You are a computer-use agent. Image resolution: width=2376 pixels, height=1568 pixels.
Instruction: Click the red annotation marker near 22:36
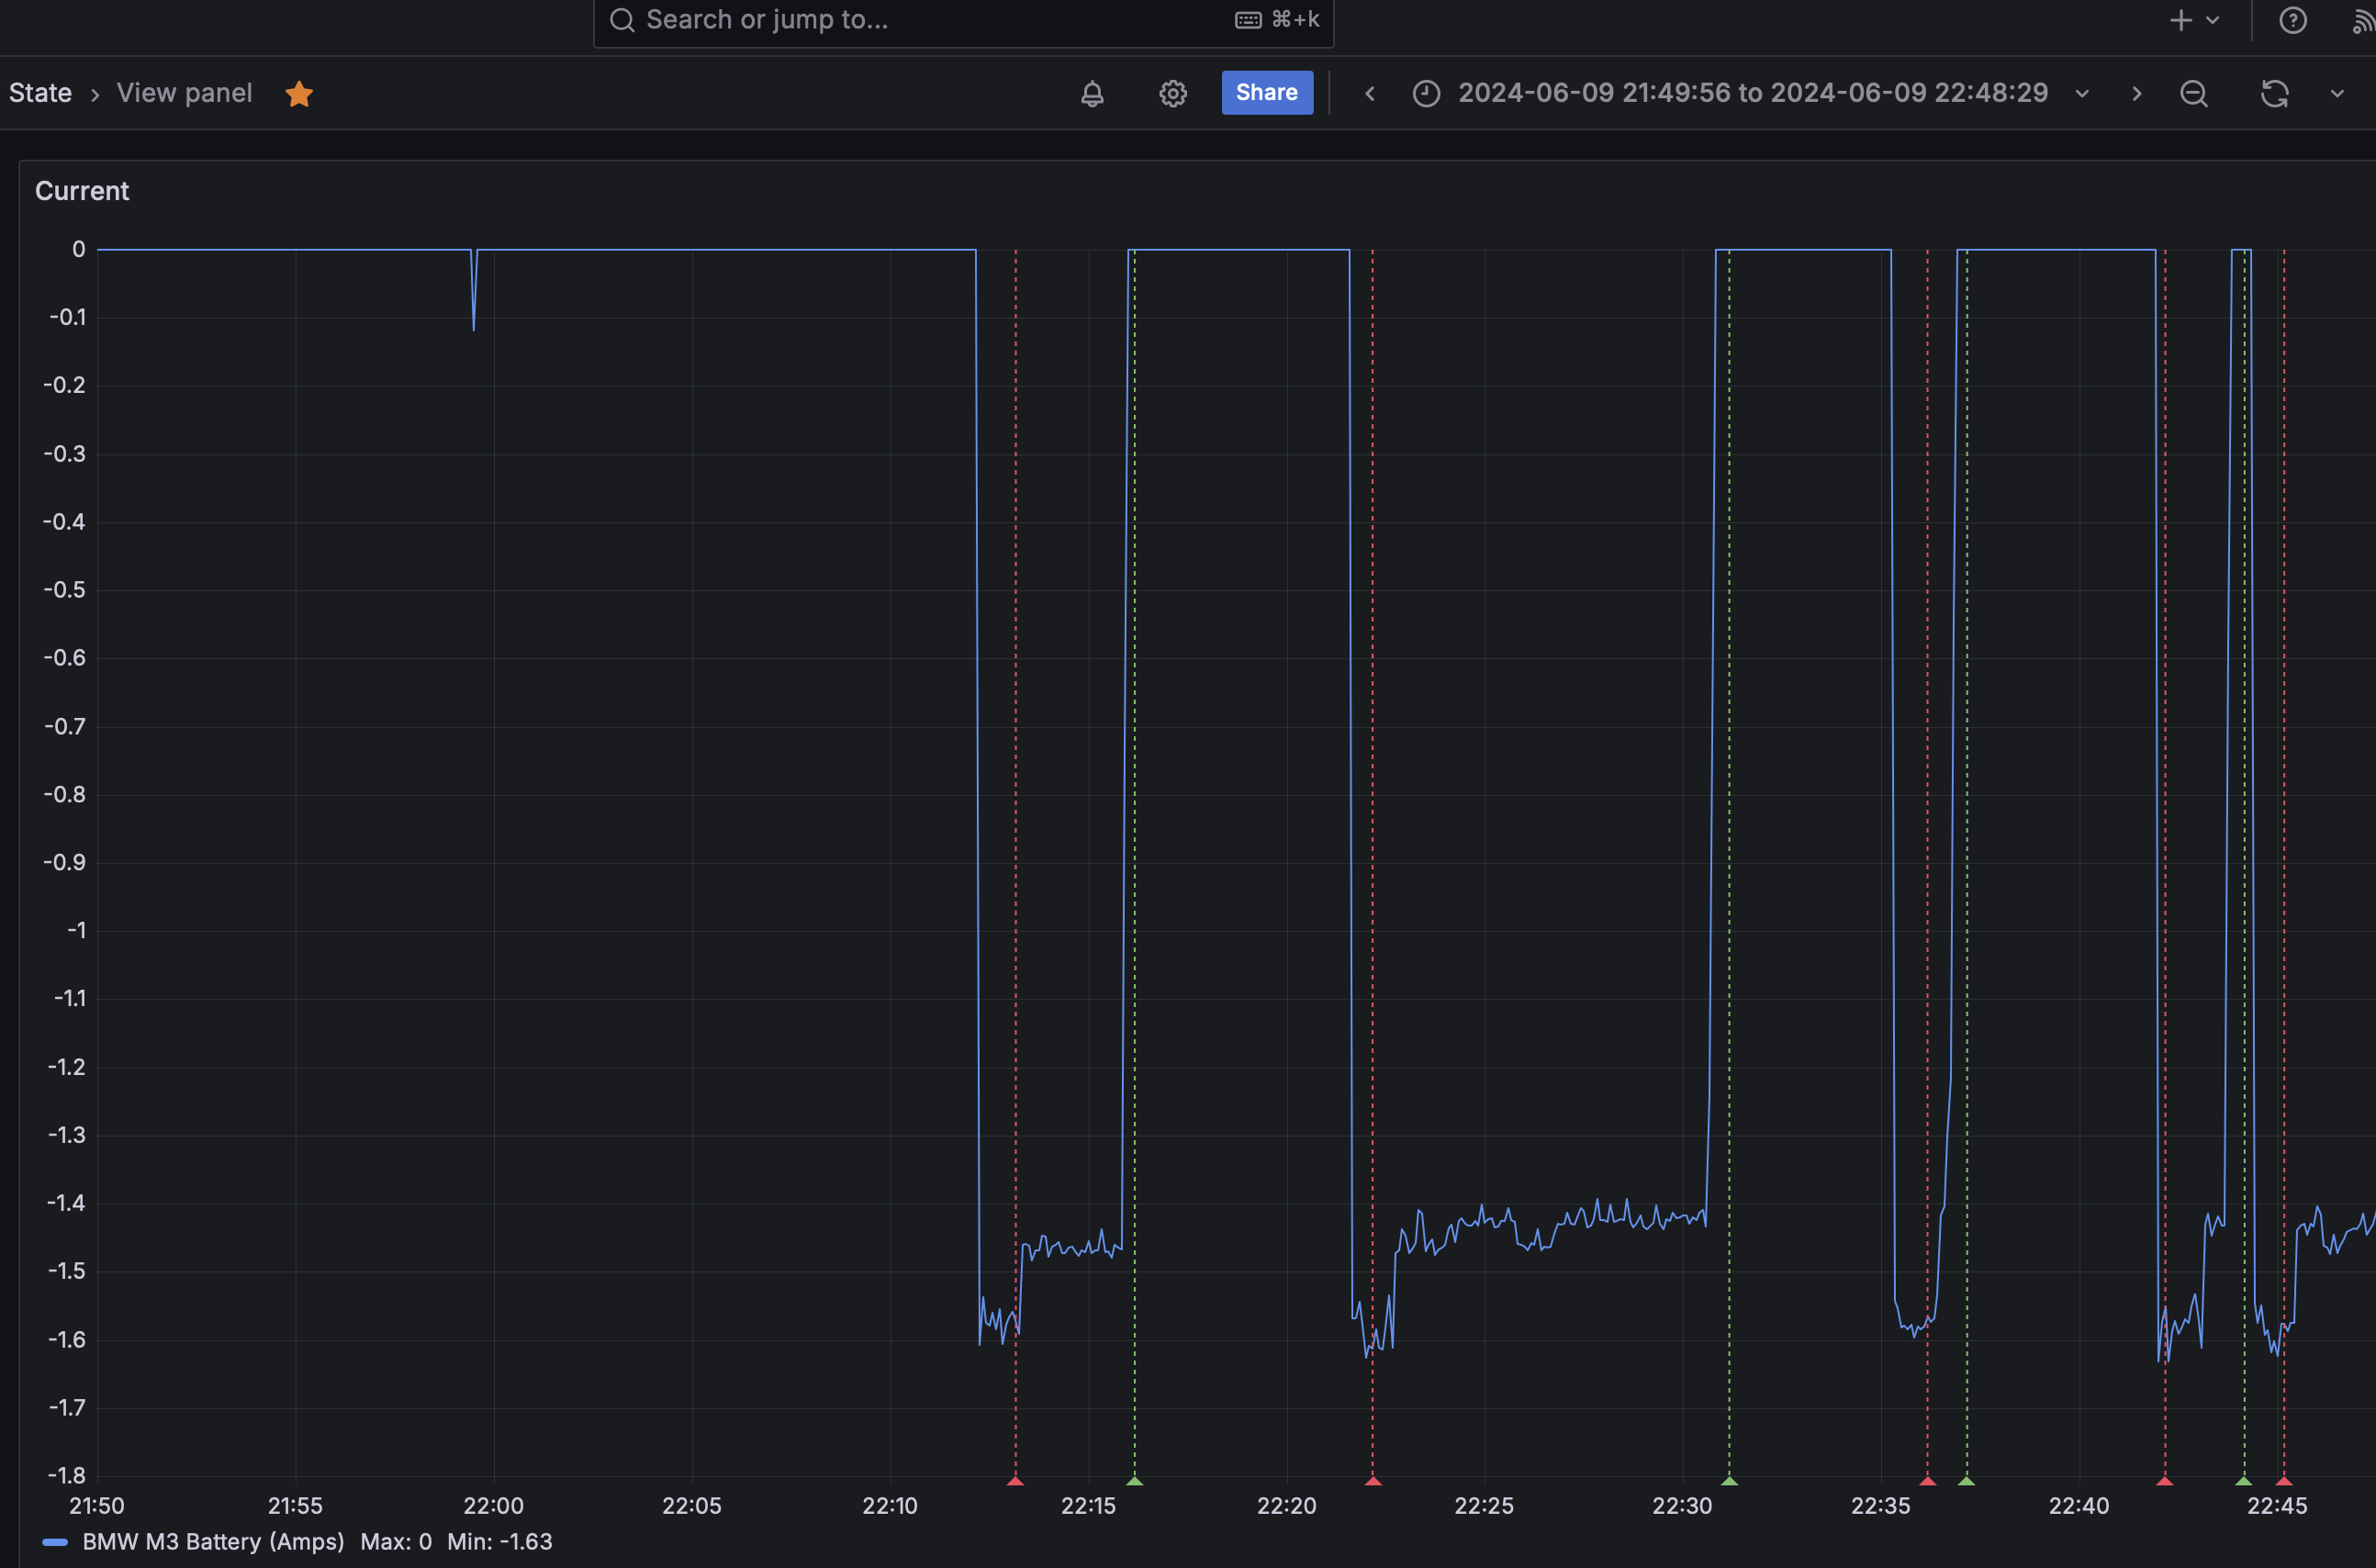[1928, 1480]
